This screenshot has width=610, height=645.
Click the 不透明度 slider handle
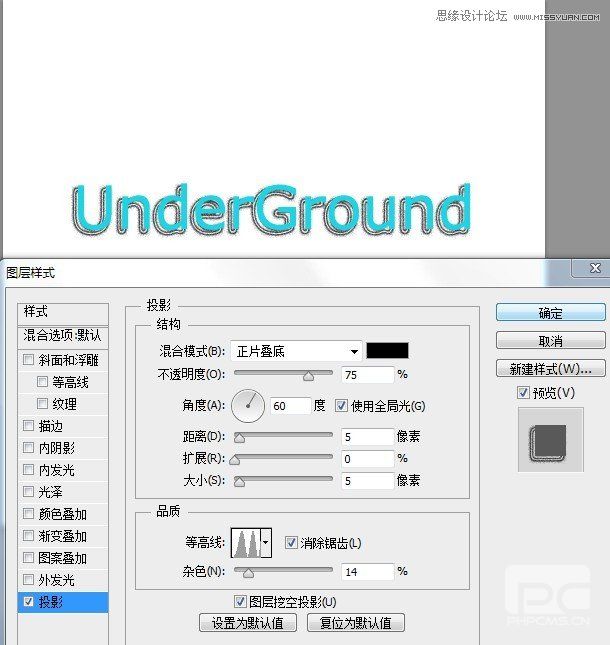pos(308,376)
